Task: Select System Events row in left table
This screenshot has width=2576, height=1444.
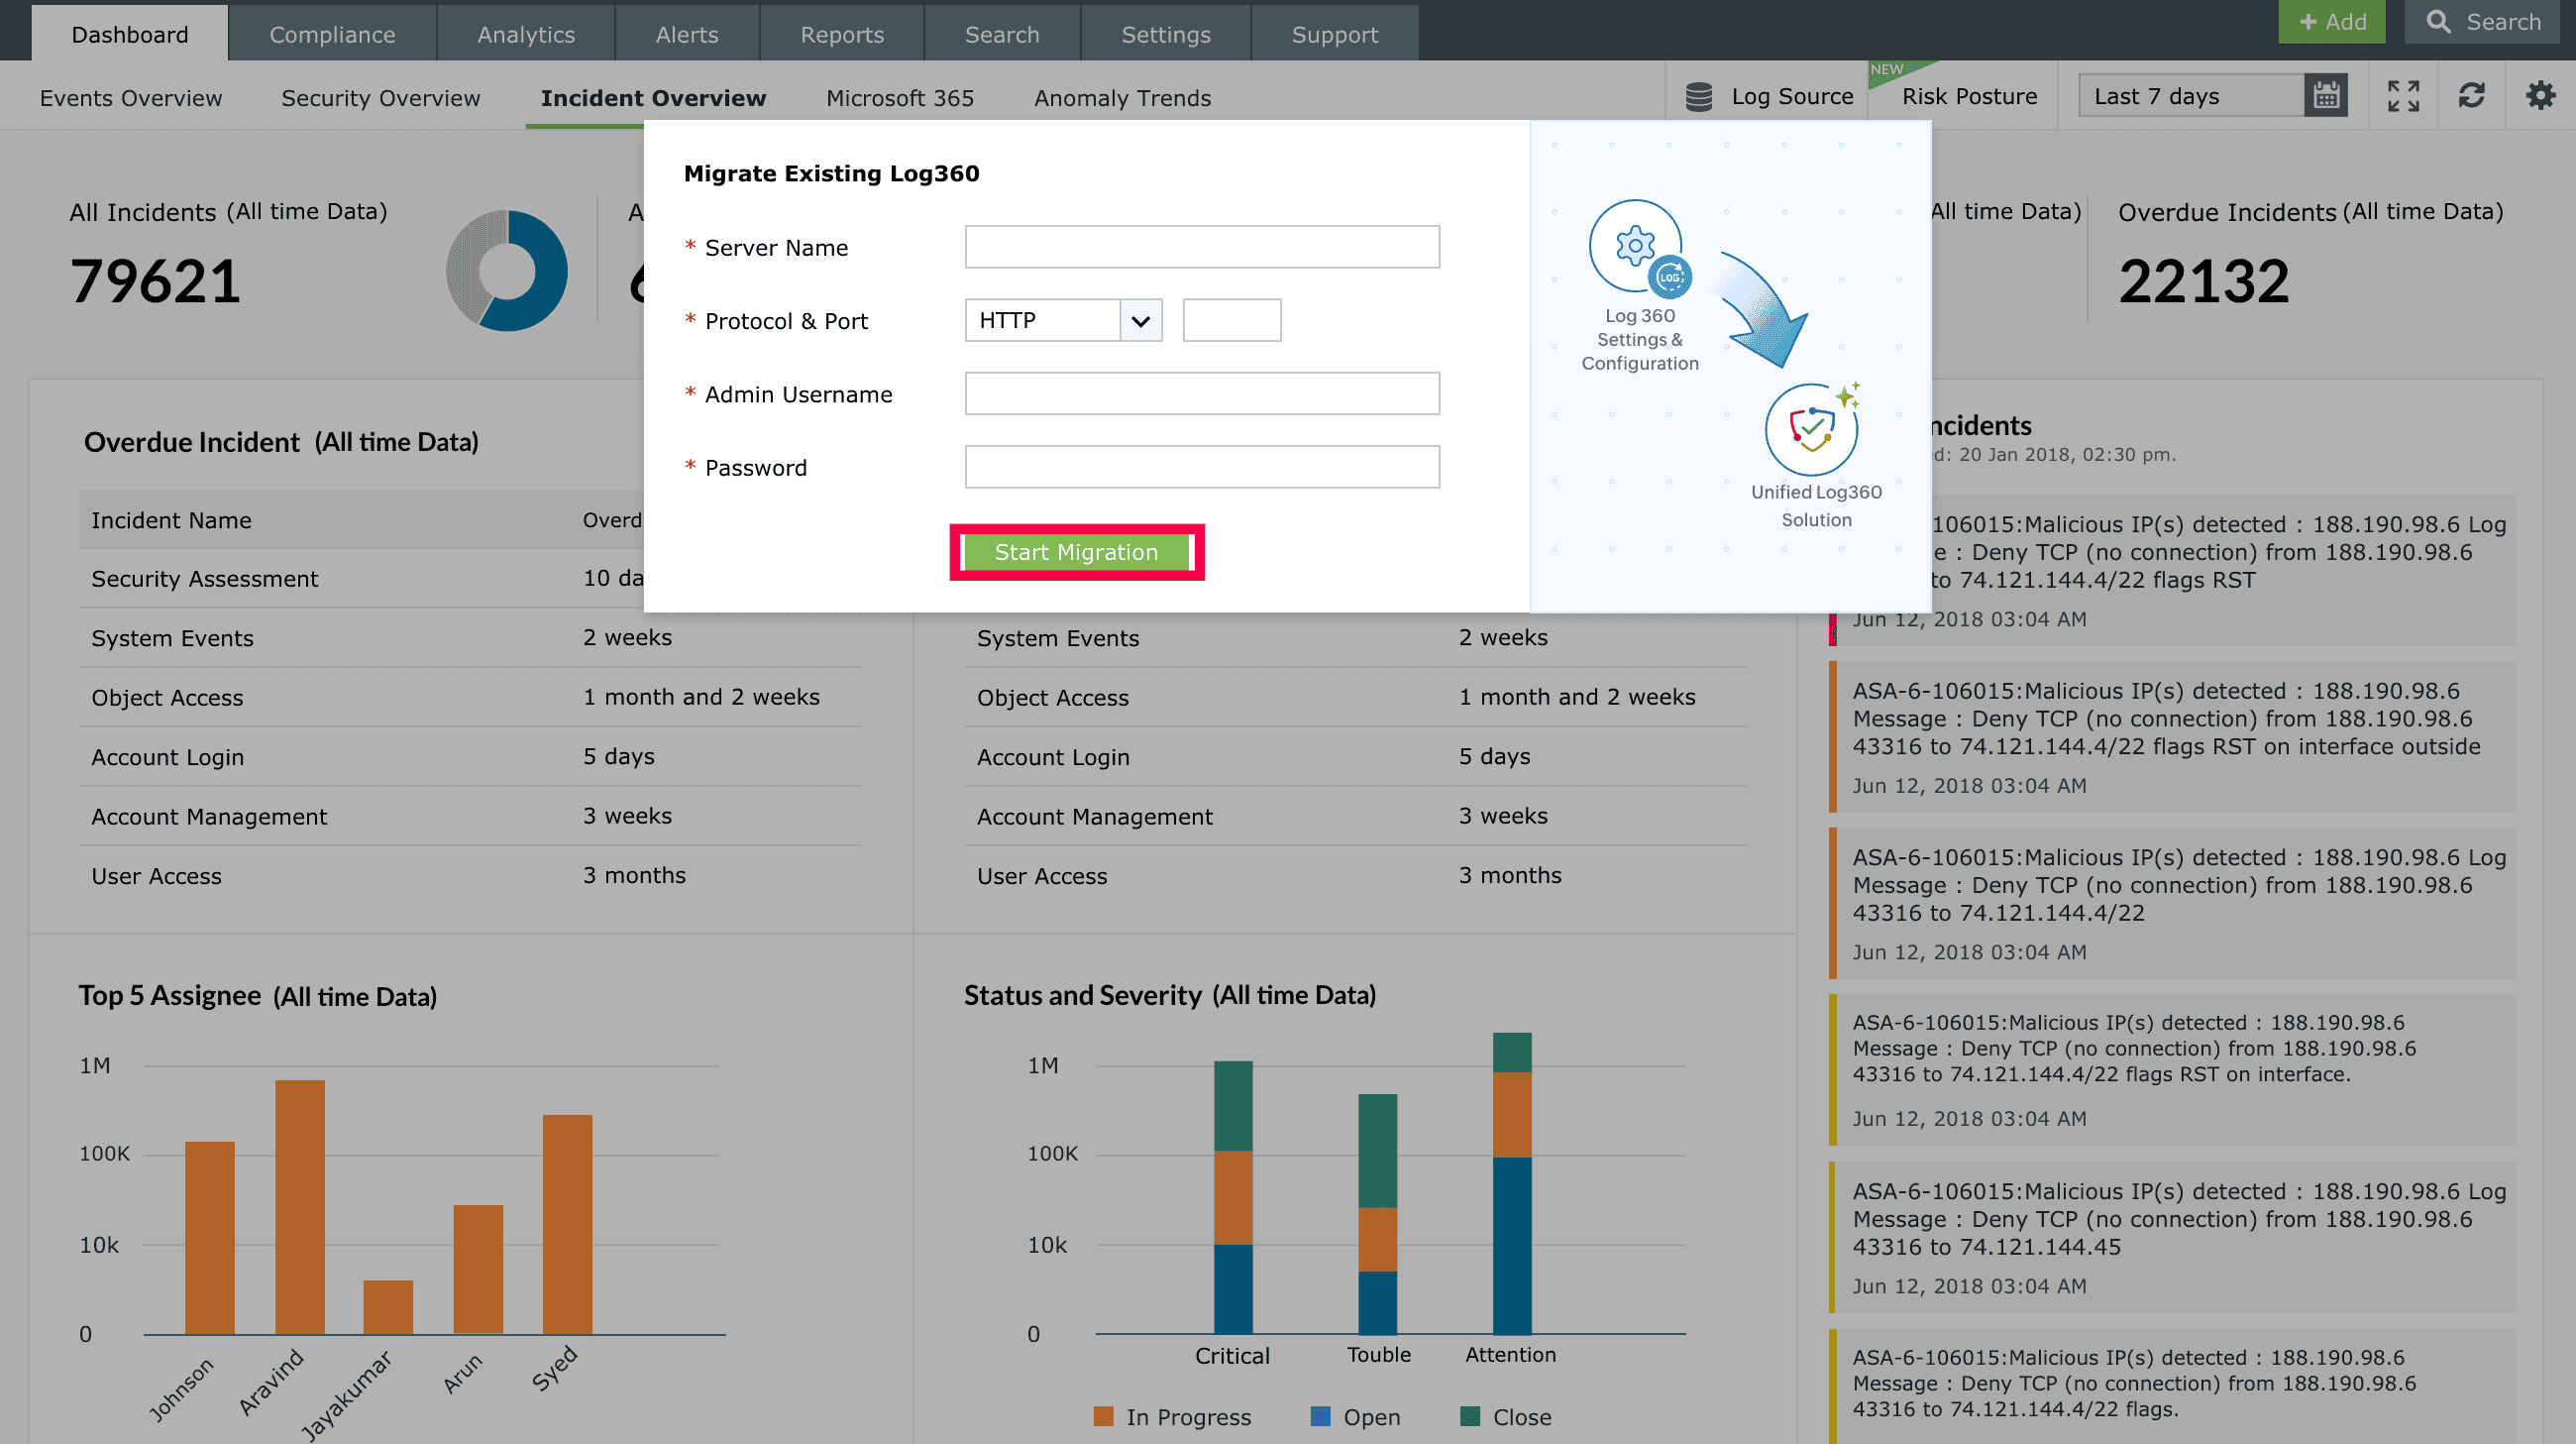Action: point(470,638)
